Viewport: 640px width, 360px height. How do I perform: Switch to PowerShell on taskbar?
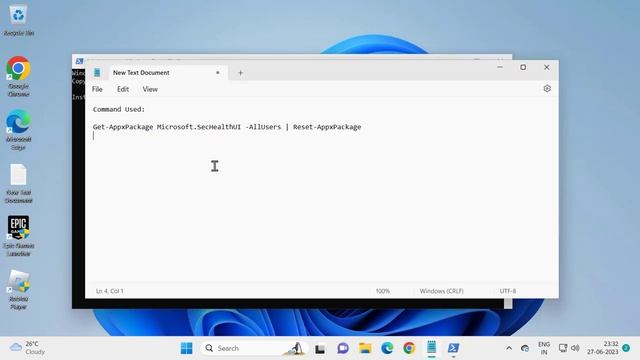453,348
